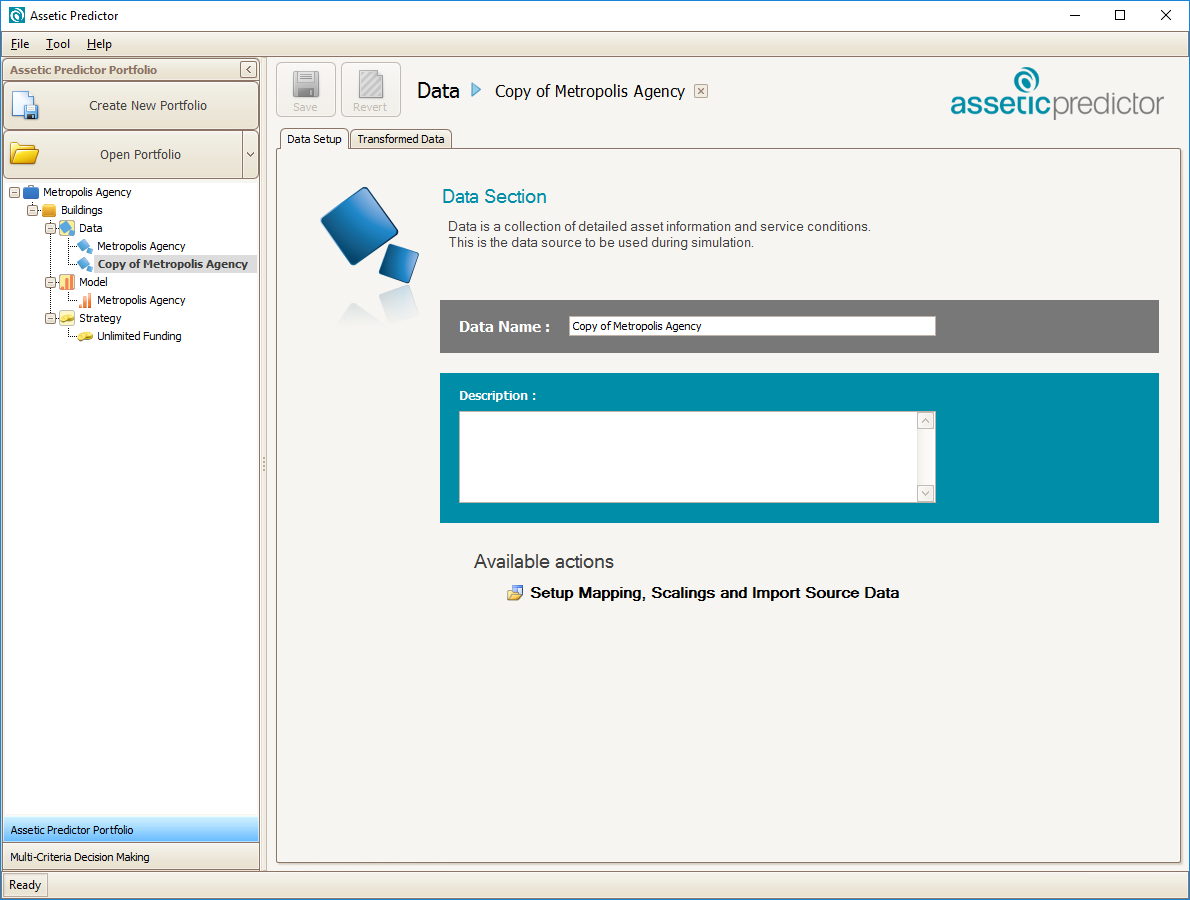Click the Create New Portfolio icon
Screen dimensions: 1190x900
coord(25,105)
